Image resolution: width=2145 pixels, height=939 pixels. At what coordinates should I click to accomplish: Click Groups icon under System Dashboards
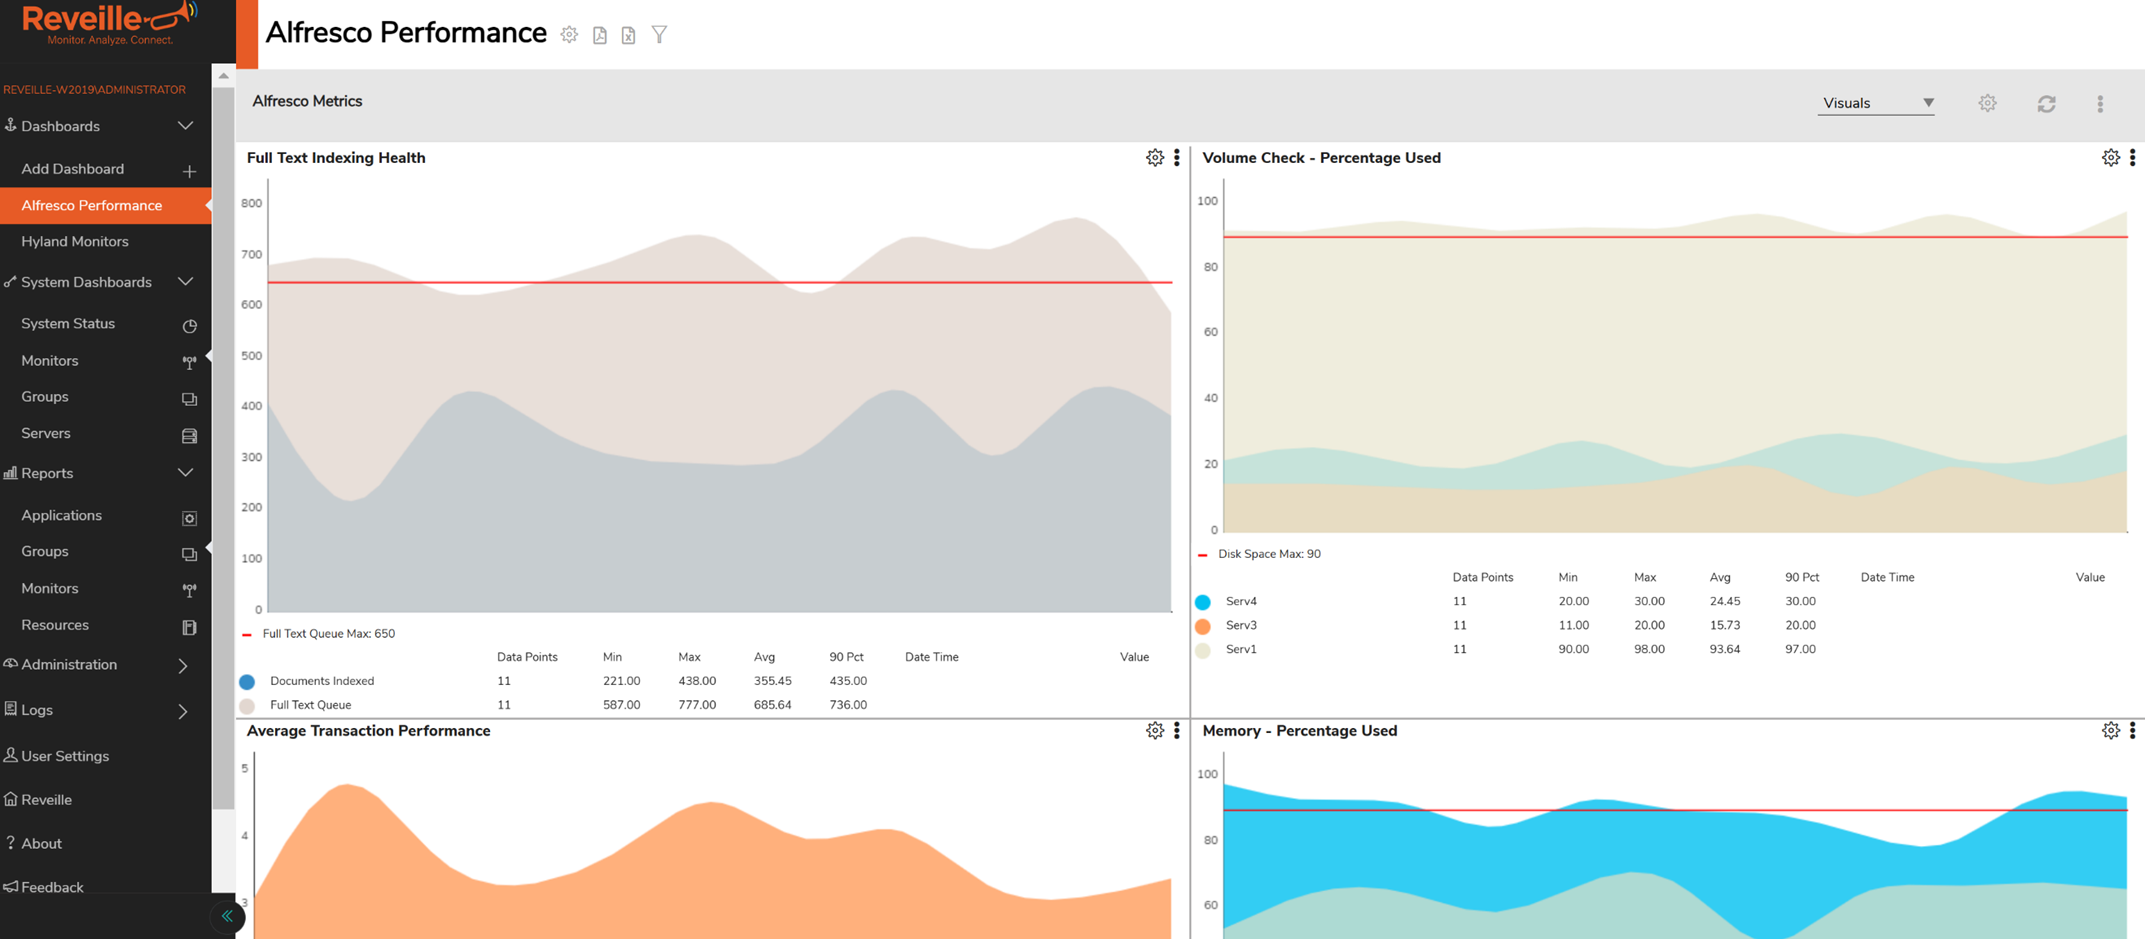point(189,399)
